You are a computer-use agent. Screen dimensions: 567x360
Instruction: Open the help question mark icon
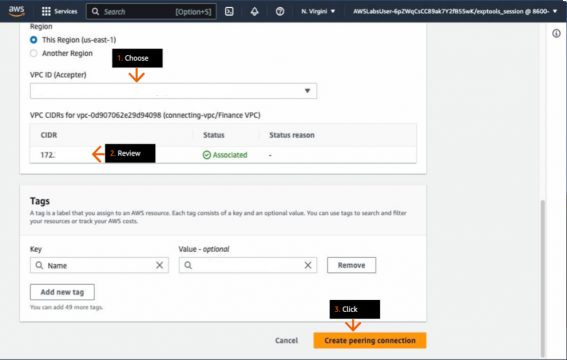pos(280,11)
